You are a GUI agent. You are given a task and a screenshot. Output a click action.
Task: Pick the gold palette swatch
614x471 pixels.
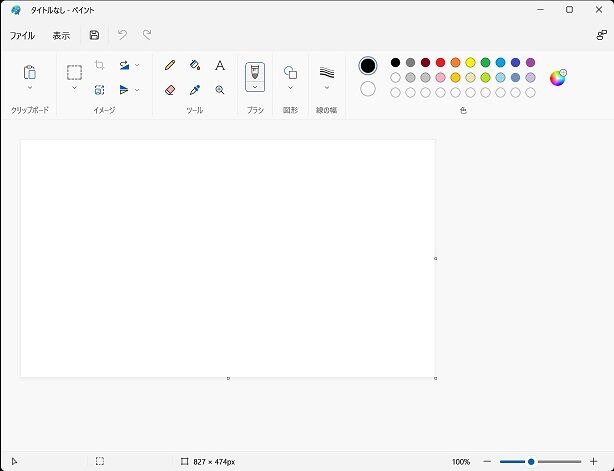tap(455, 78)
